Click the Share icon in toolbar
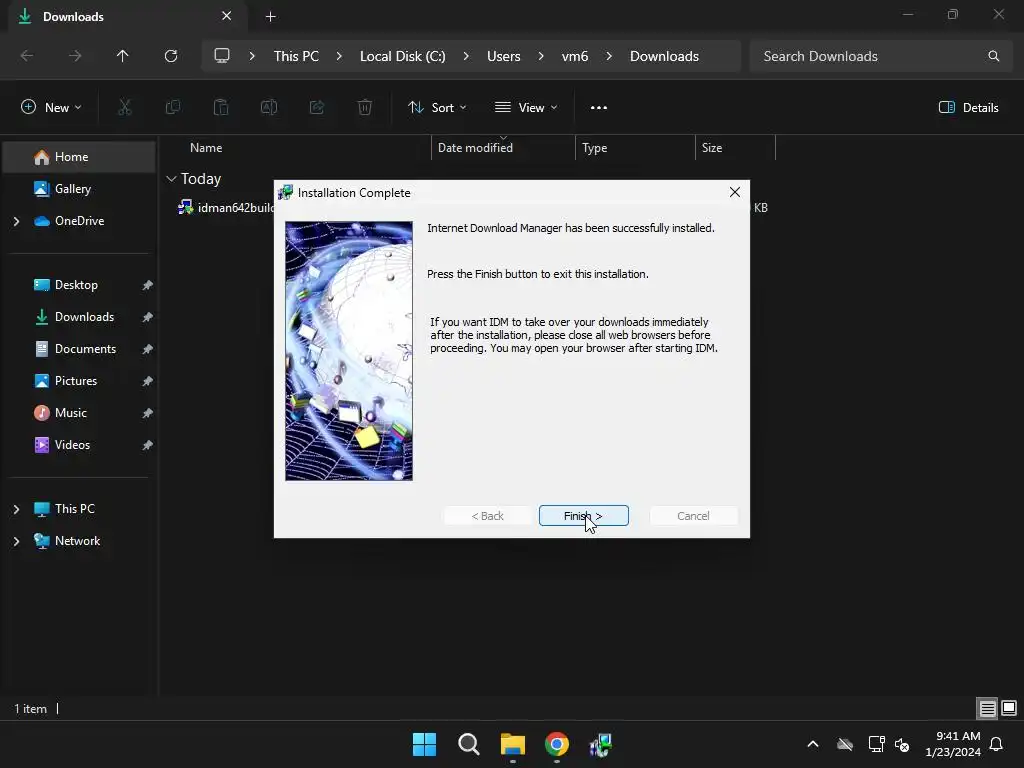The image size is (1024, 768). pyautogui.click(x=317, y=107)
